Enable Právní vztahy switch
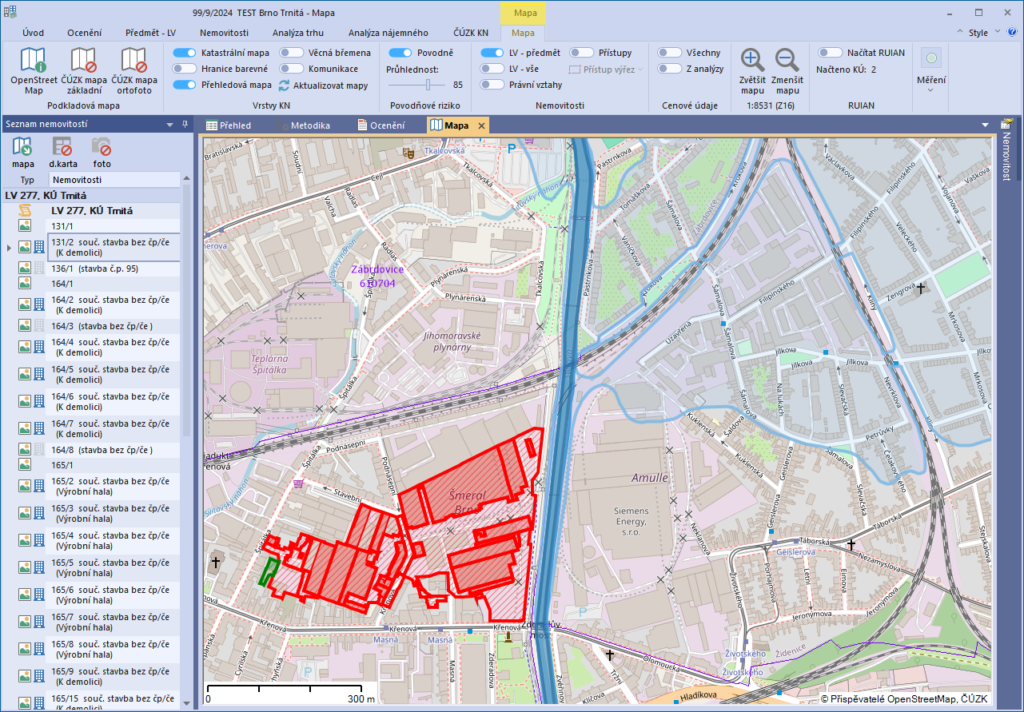1024x712 pixels. click(x=492, y=84)
